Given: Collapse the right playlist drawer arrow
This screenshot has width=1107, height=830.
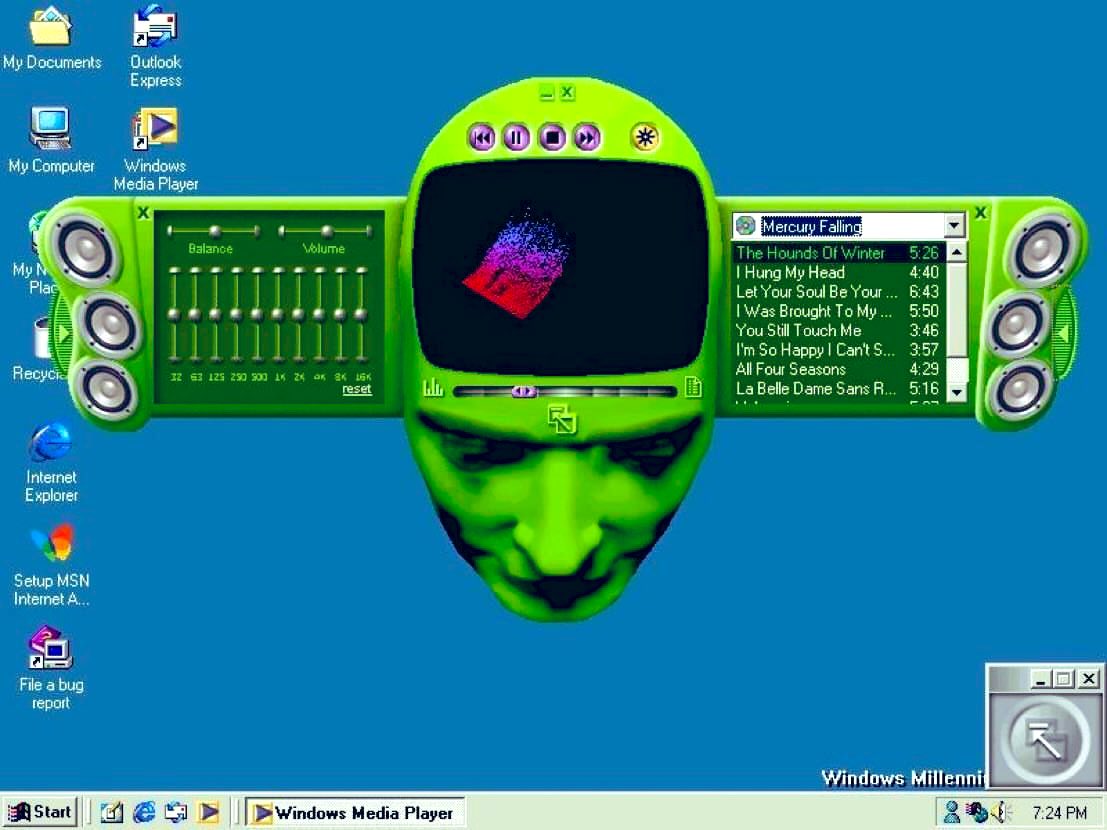Looking at the screenshot, I should point(1064,333).
